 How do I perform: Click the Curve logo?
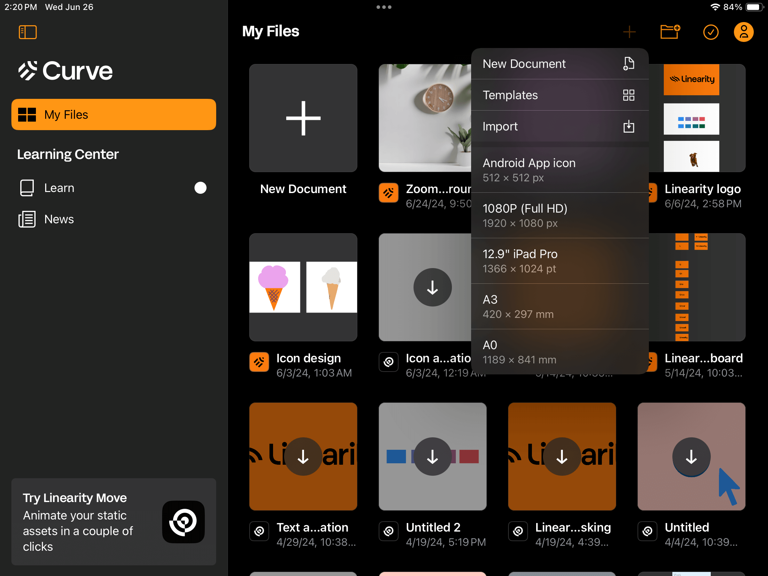[66, 71]
